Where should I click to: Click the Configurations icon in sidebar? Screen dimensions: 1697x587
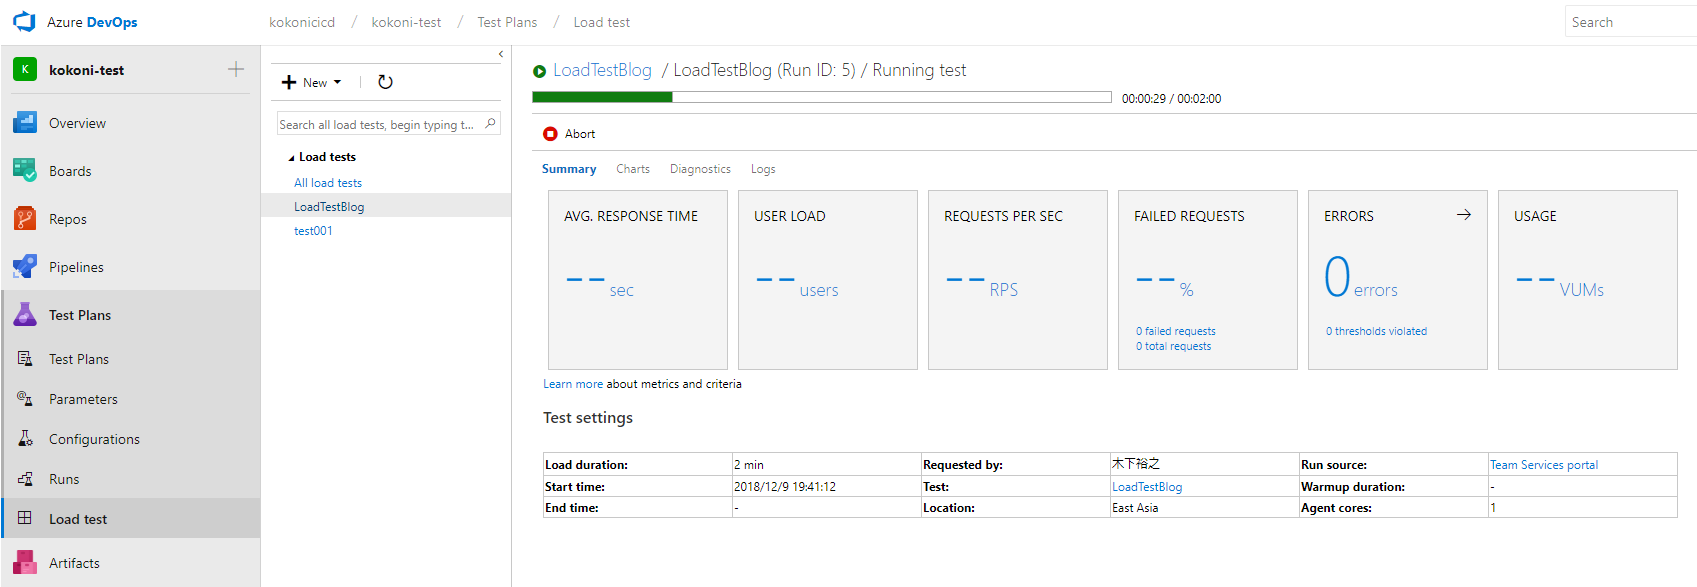[x=25, y=439]
